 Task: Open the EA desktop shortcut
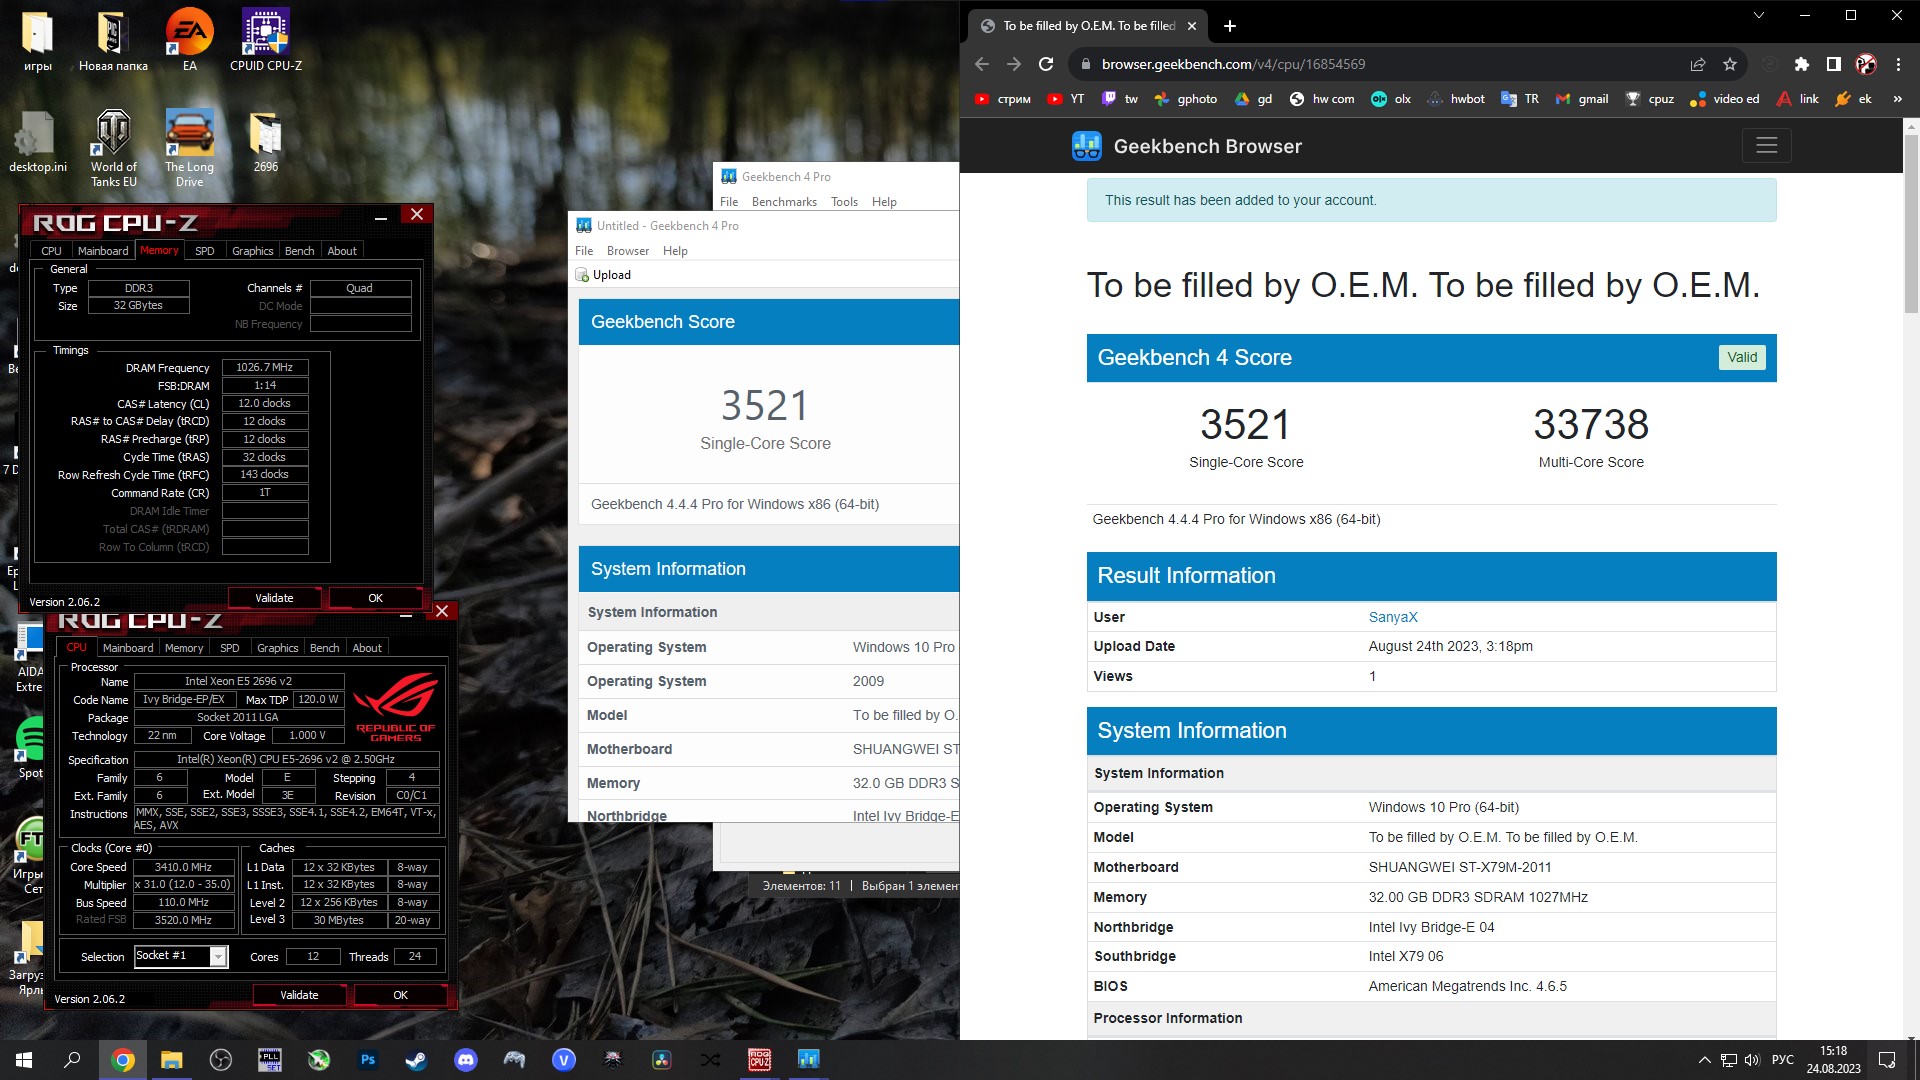pos(189,40)
